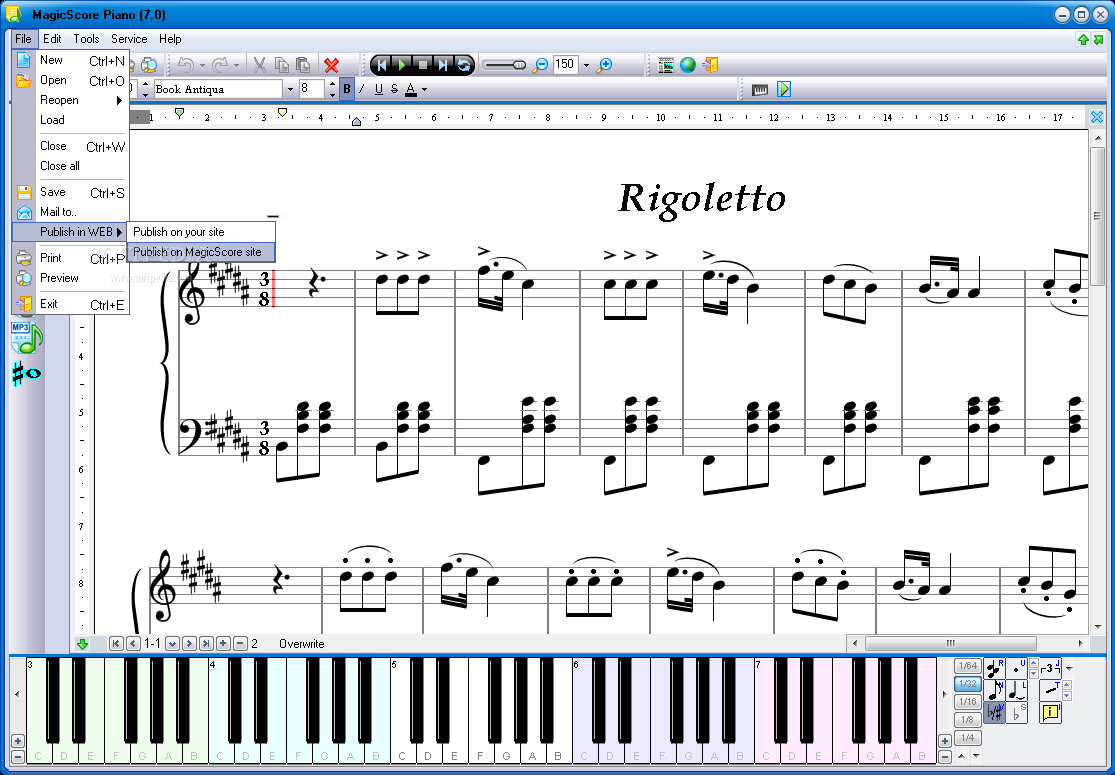Go to first page navigation button
The height and width of the screenshot is (775, 1115).
[116, 643]
